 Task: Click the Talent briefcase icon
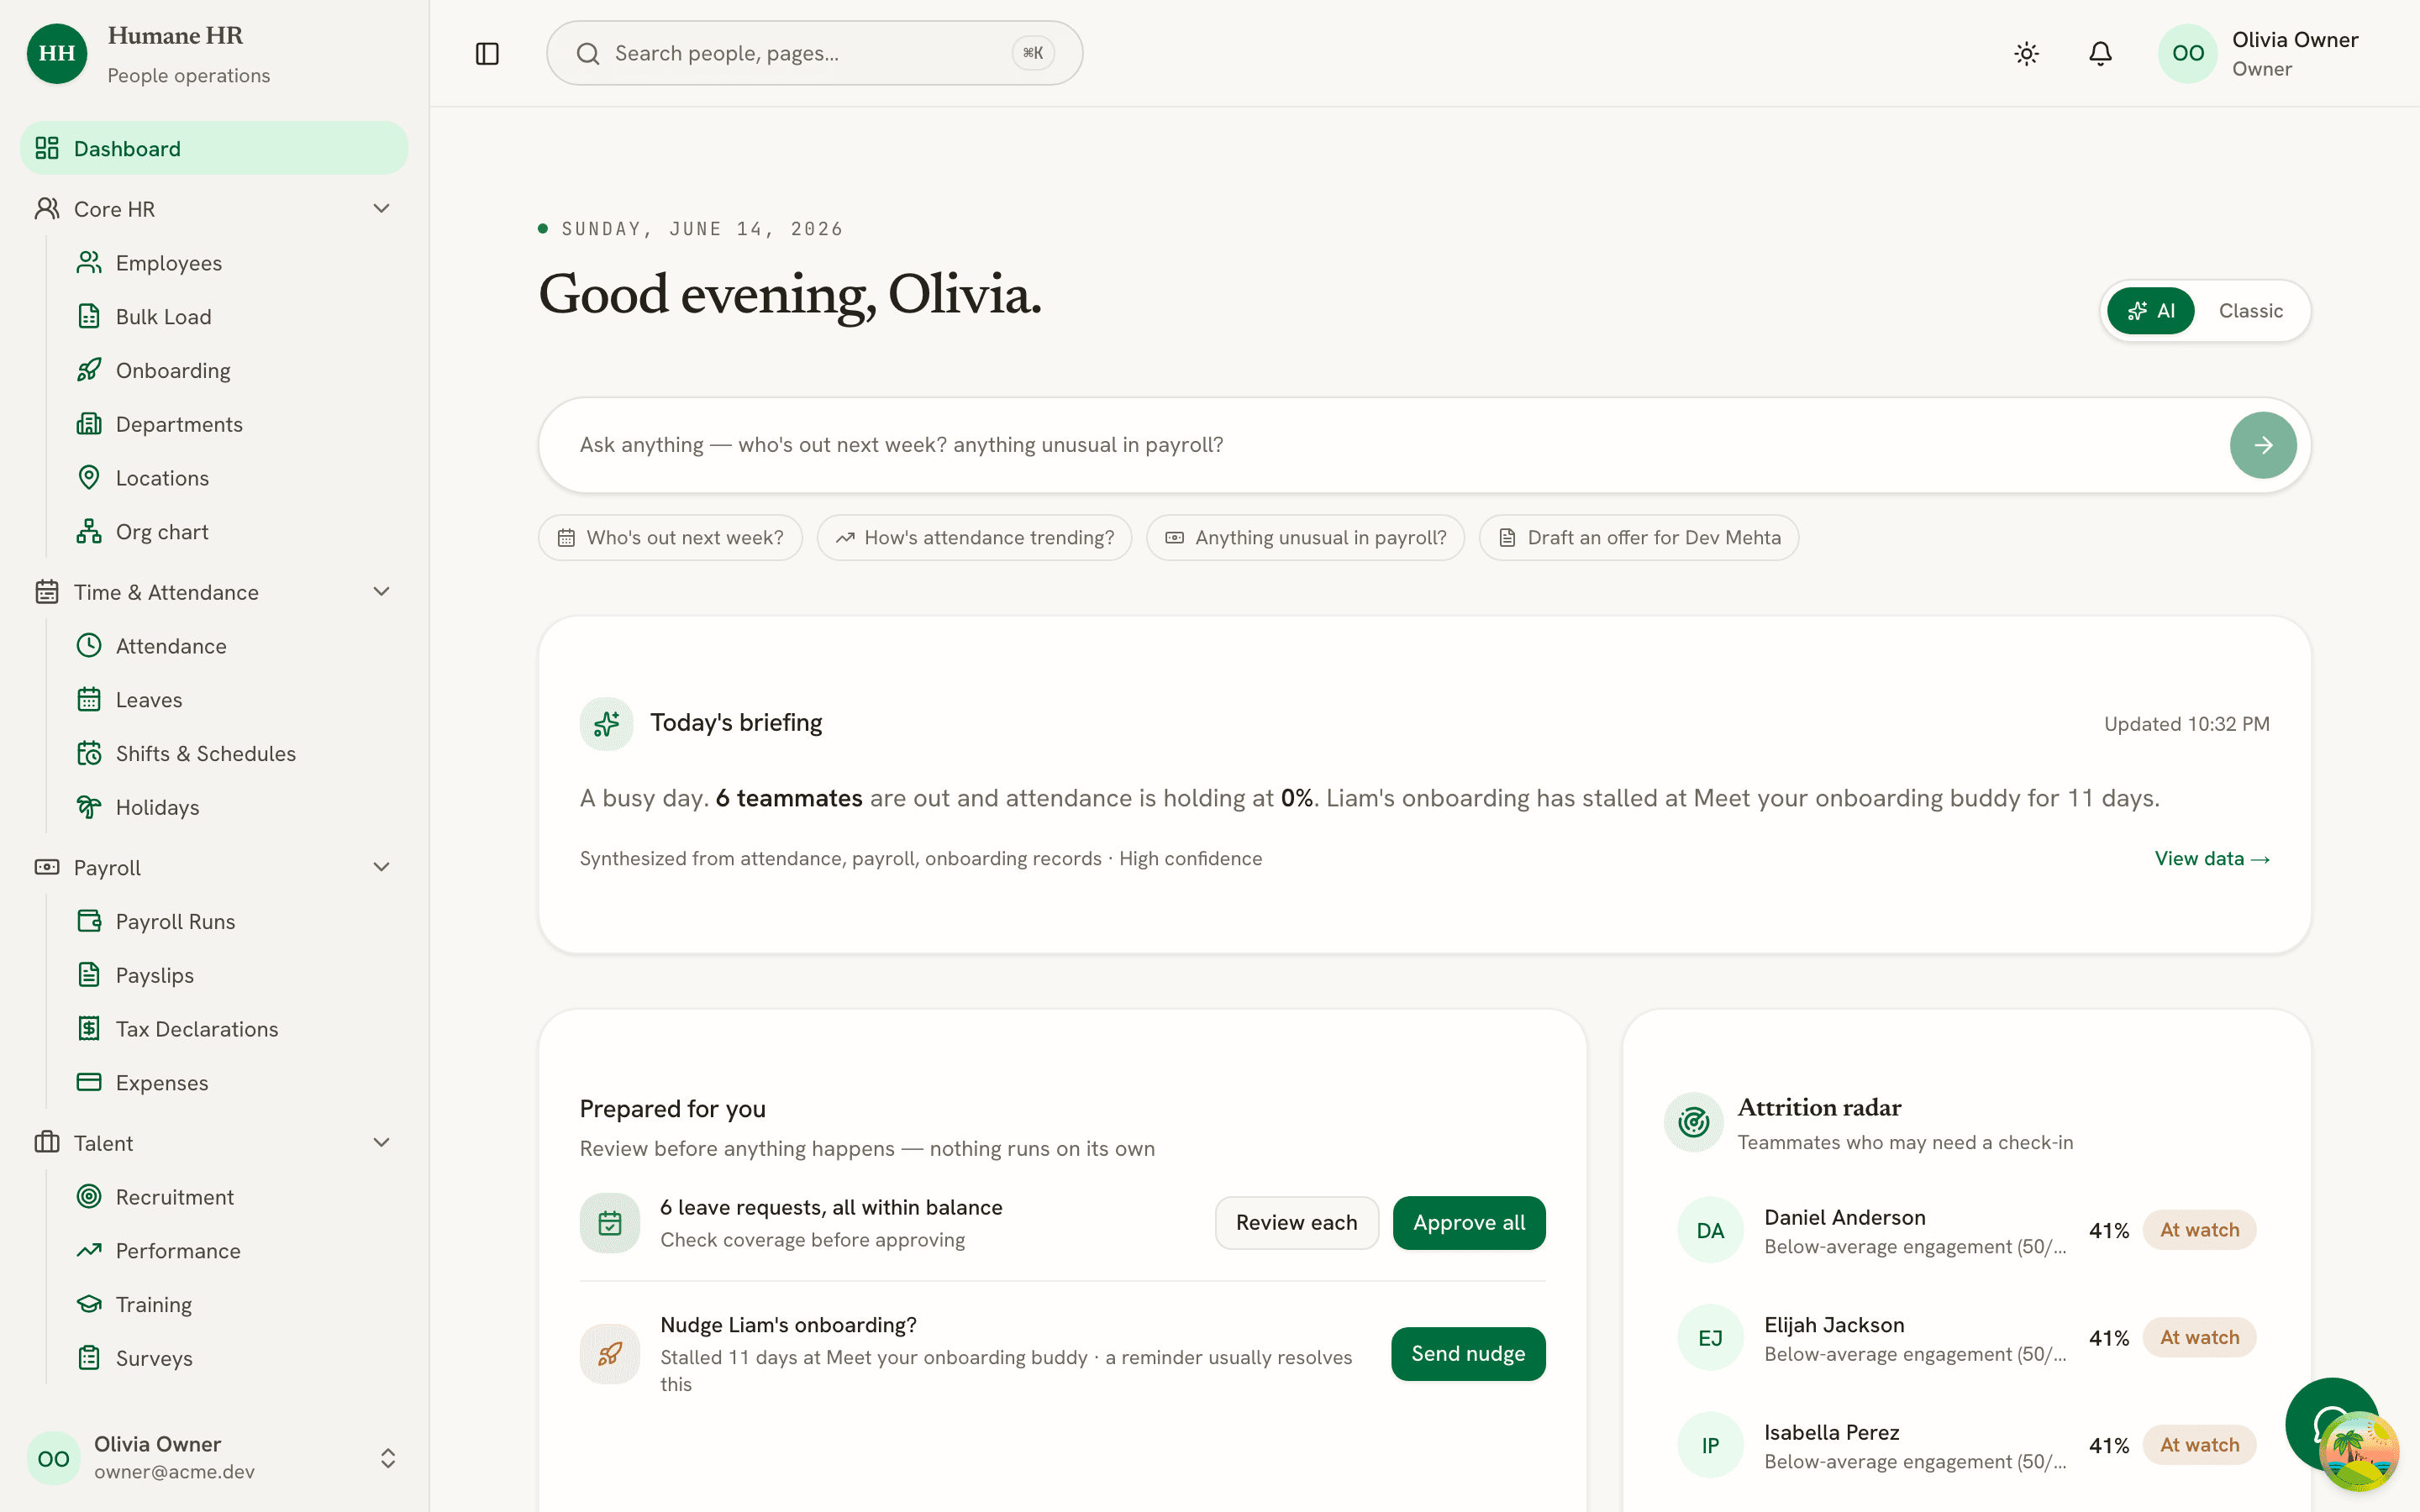47,1142
